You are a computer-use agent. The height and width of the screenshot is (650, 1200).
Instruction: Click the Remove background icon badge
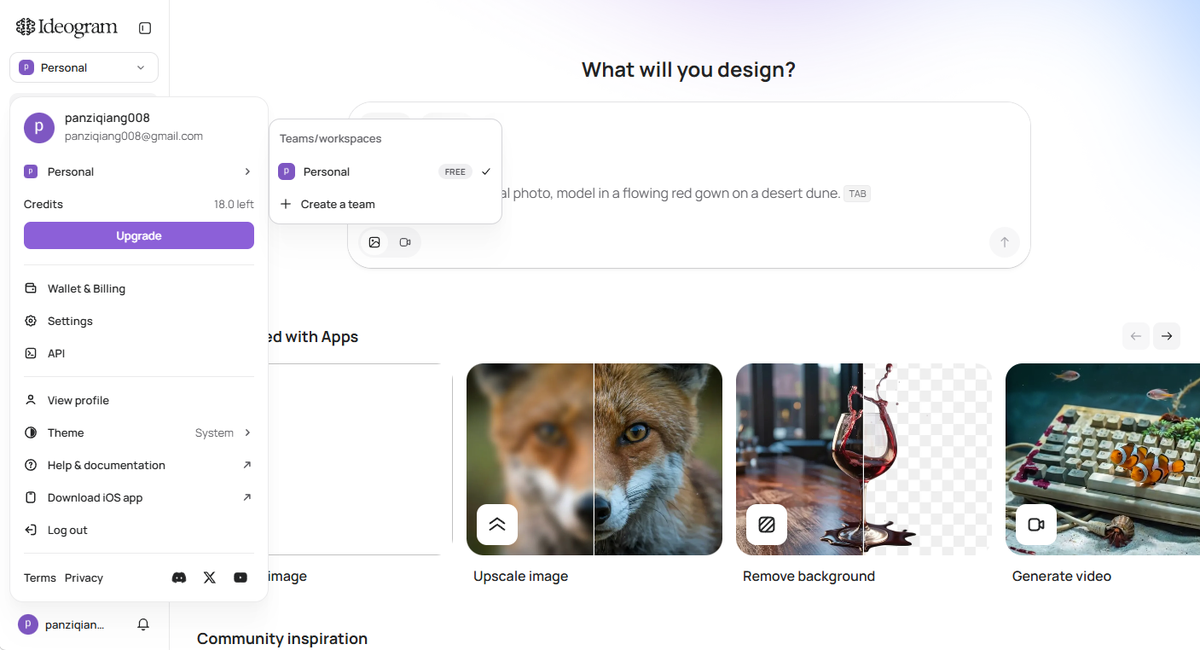(x=767, y=524)
